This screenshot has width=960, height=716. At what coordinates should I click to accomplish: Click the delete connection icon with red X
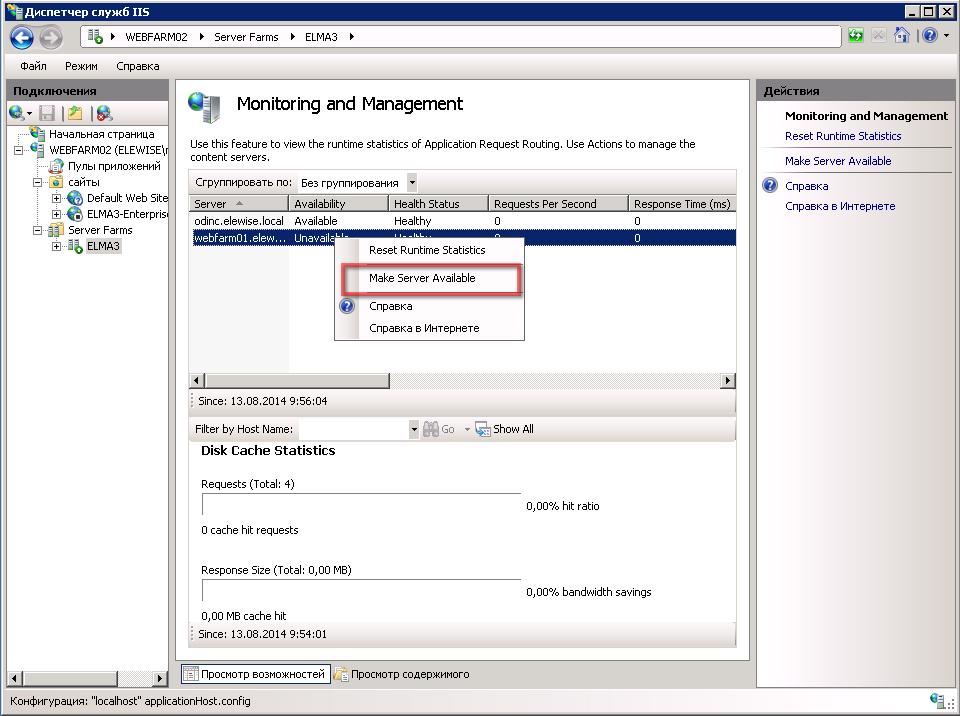(x=104, y=113)
